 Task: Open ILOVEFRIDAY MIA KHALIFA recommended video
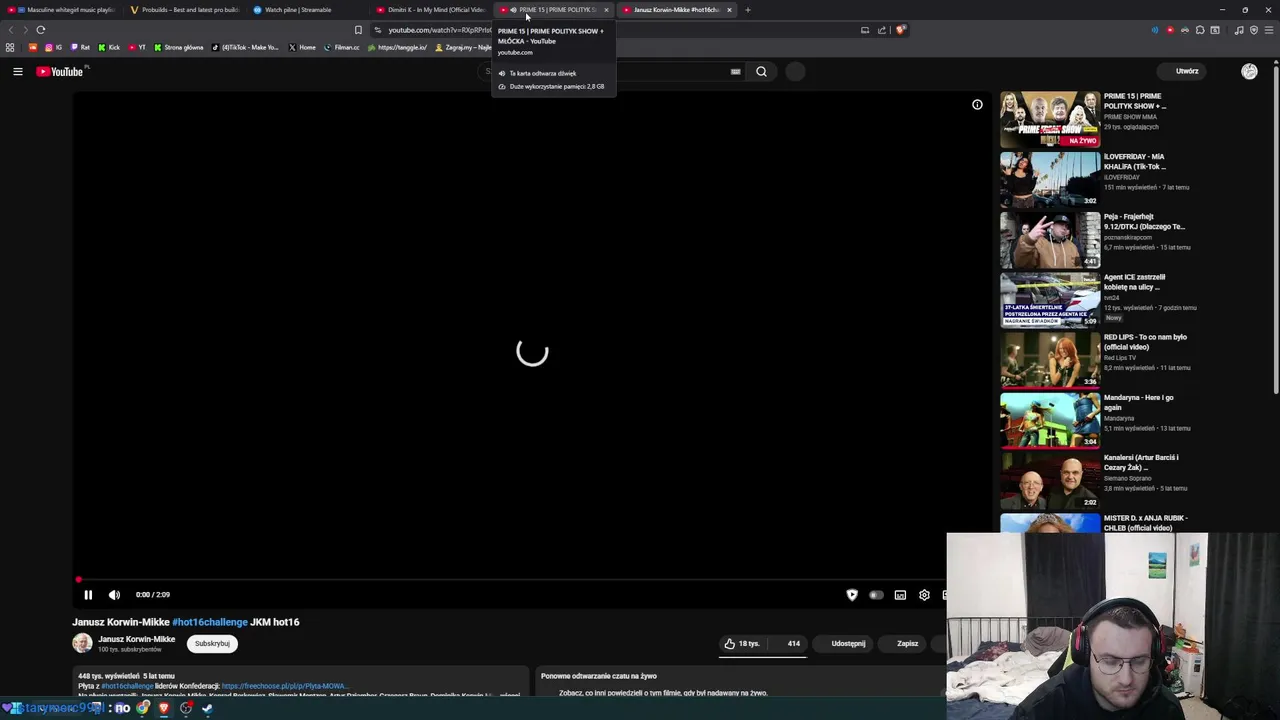(1050, 179)
